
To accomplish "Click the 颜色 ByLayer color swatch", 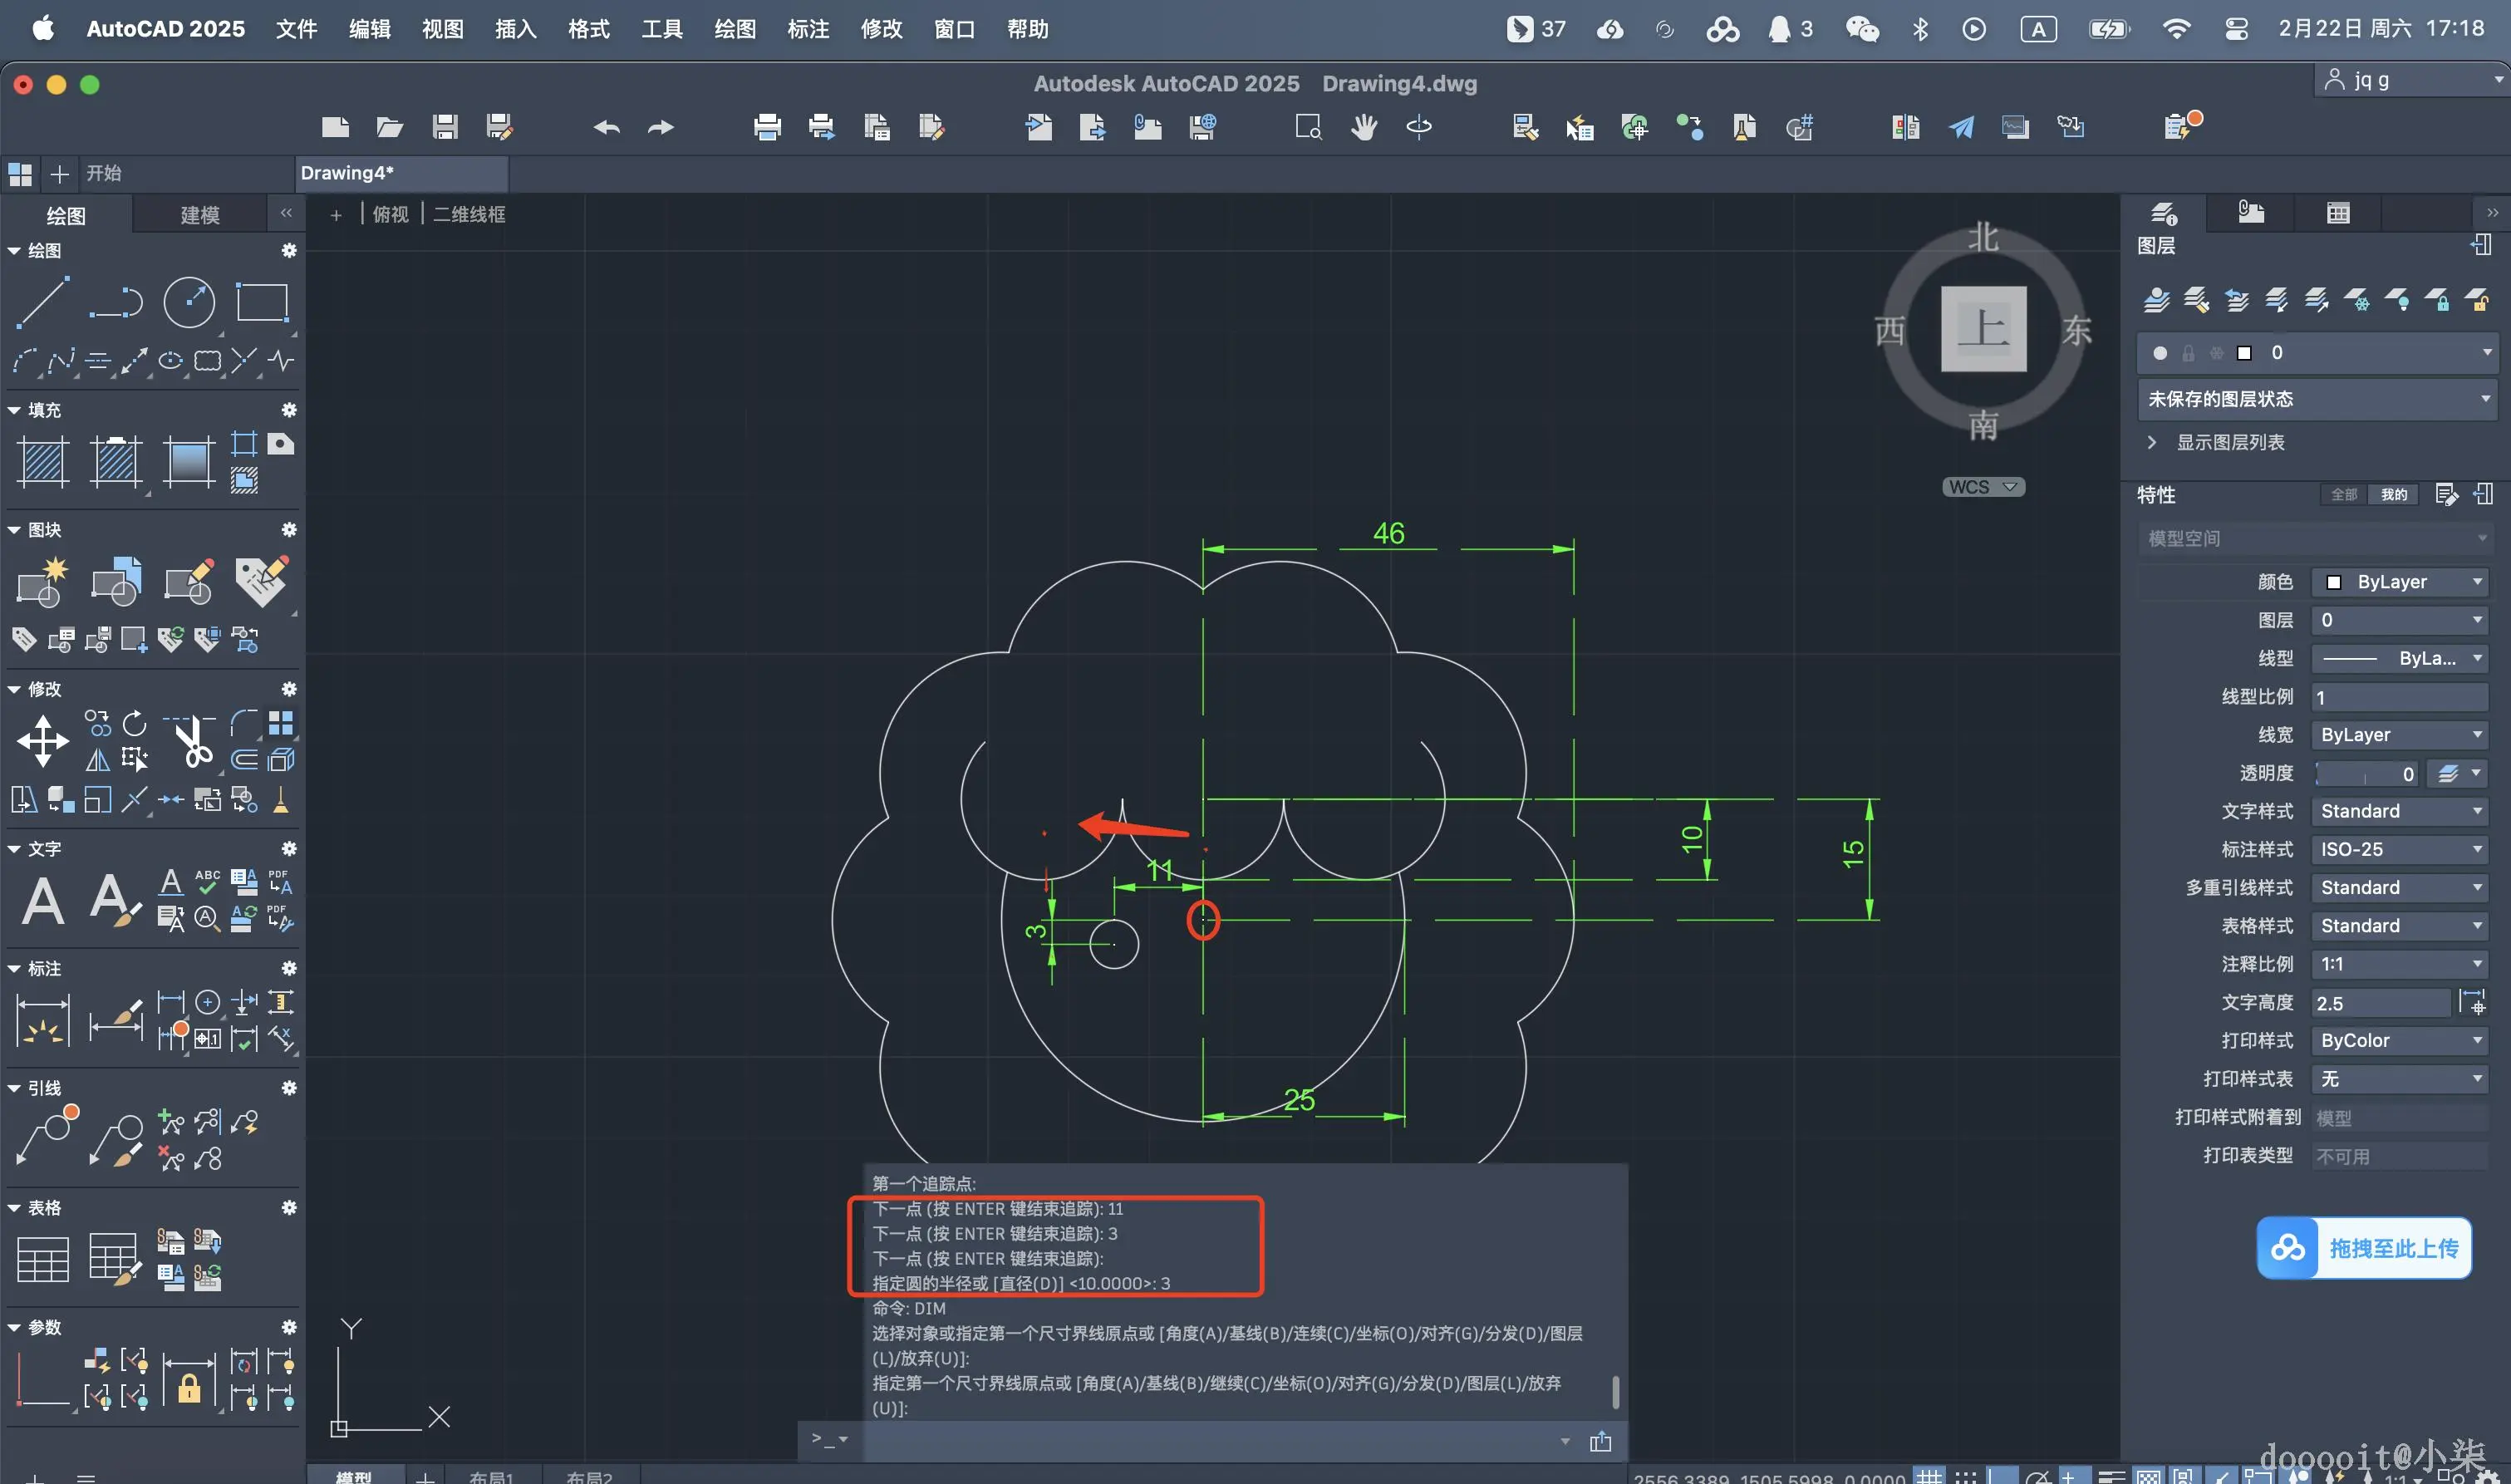I will [x=2334, y=582].
